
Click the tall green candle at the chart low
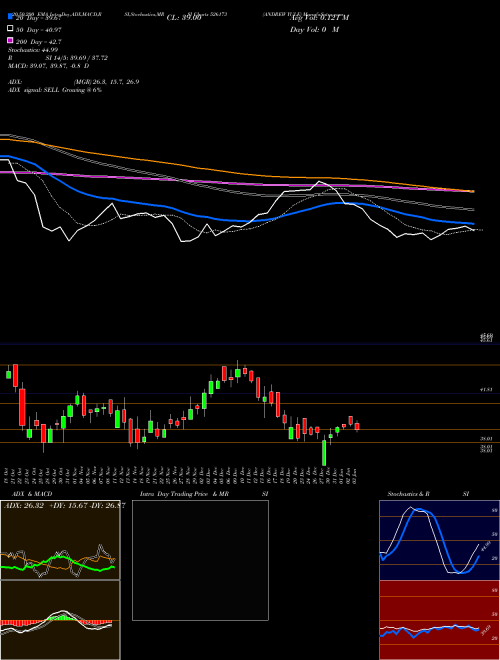tap(324, 453)
